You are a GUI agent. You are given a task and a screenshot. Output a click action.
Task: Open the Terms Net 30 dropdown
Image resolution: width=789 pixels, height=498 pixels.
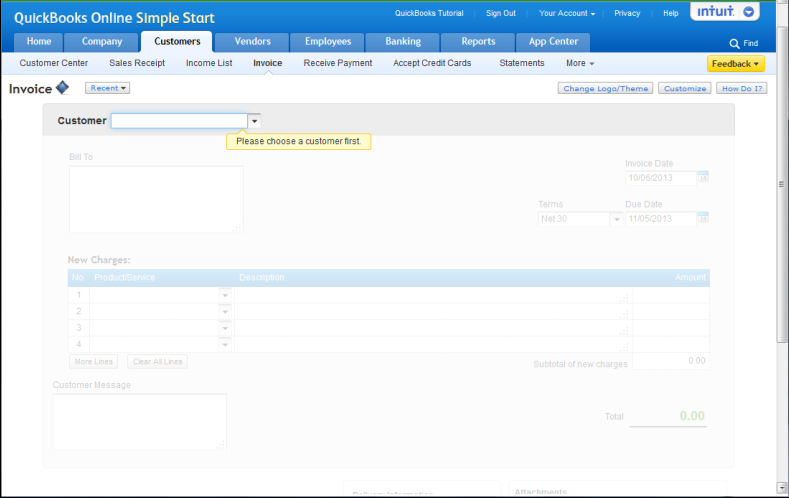[616, 219]
